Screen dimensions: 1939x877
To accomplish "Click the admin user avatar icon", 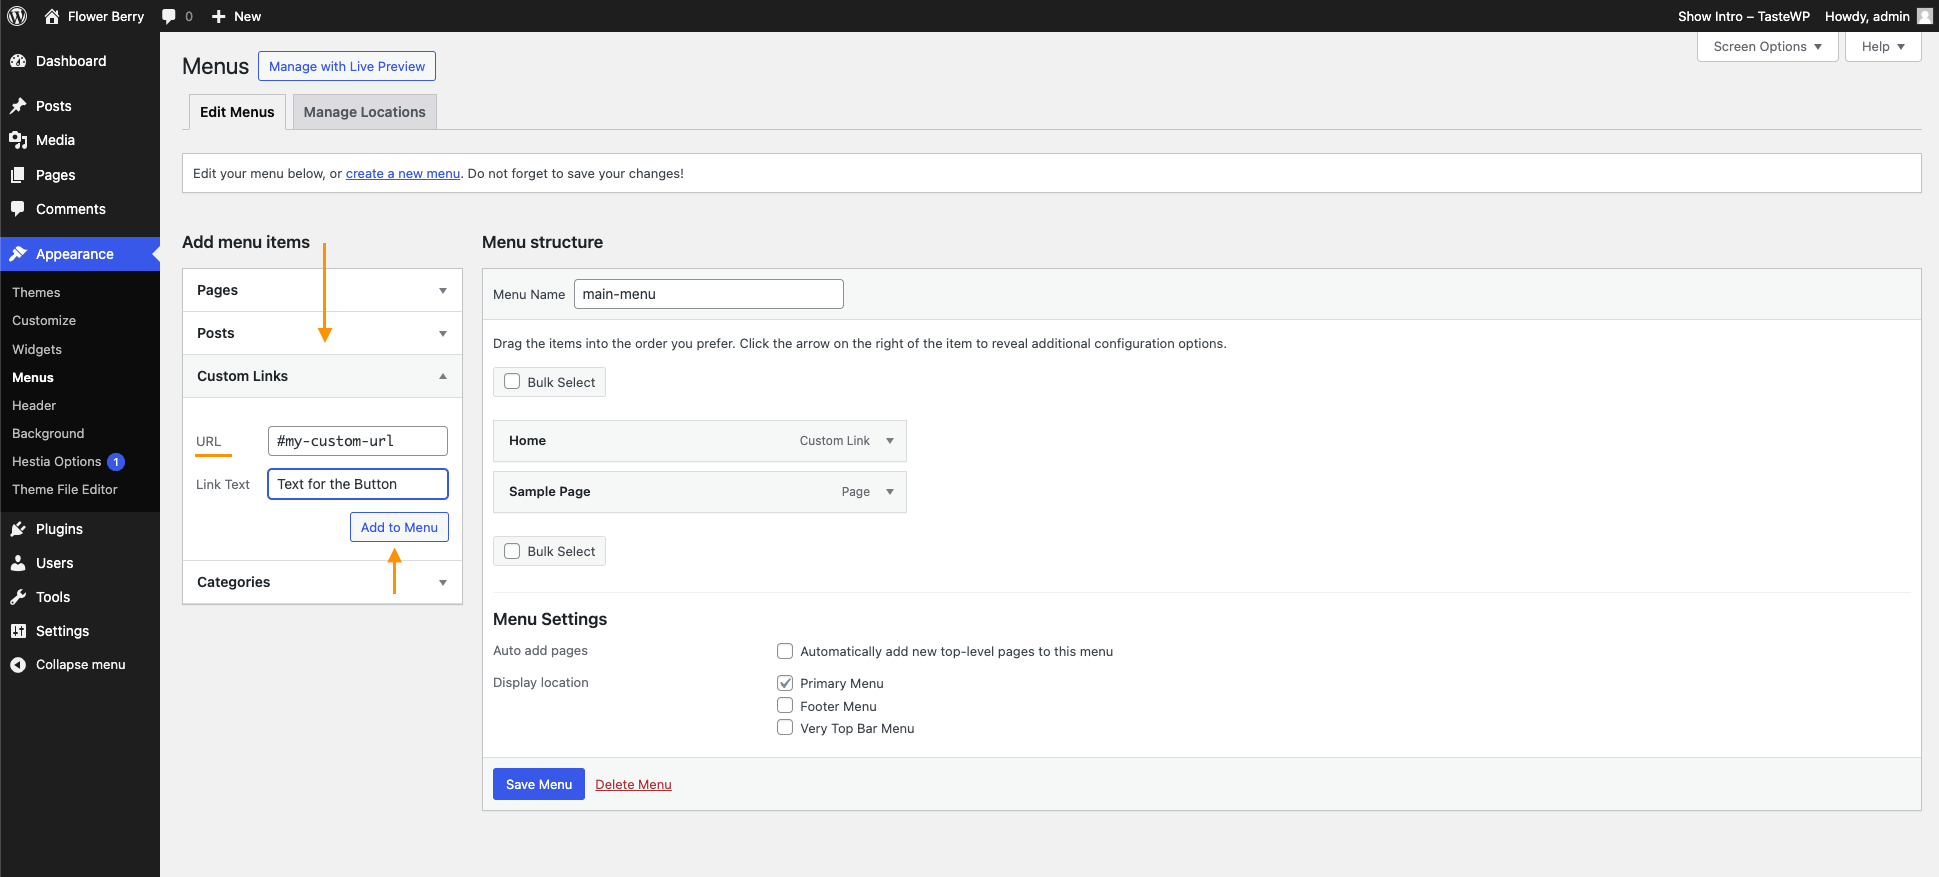I will (x=1924, y=16).
